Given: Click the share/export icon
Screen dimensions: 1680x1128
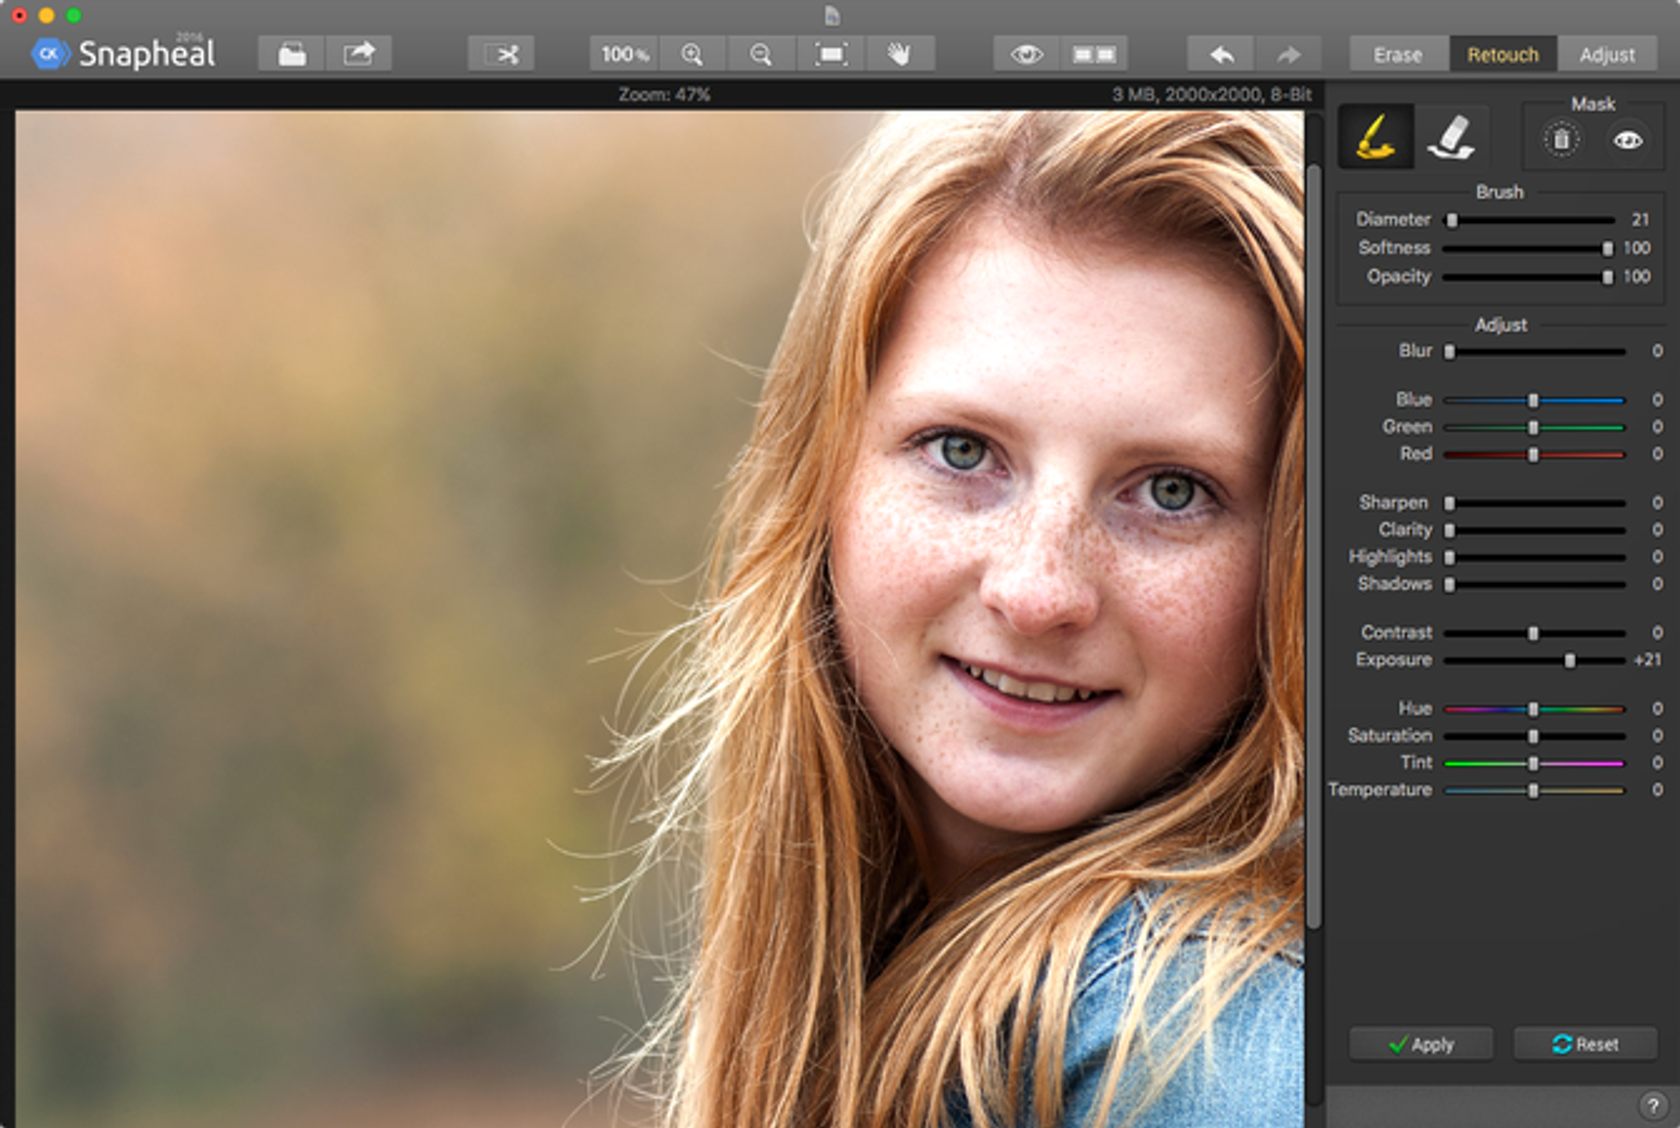Looking at the screenshot, I should pyautogui.click(x=358, y=54).
